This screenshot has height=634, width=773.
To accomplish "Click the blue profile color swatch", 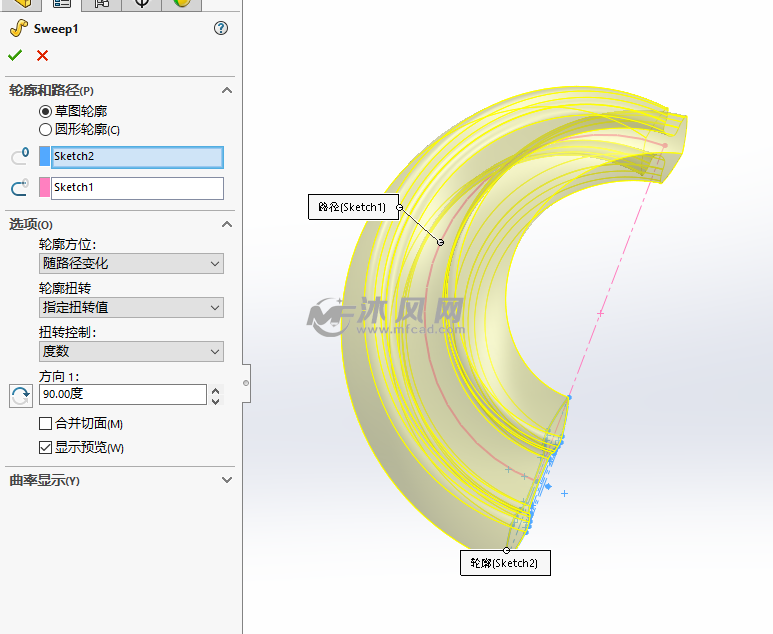I will pyautogui.click(x=44, y=157).
